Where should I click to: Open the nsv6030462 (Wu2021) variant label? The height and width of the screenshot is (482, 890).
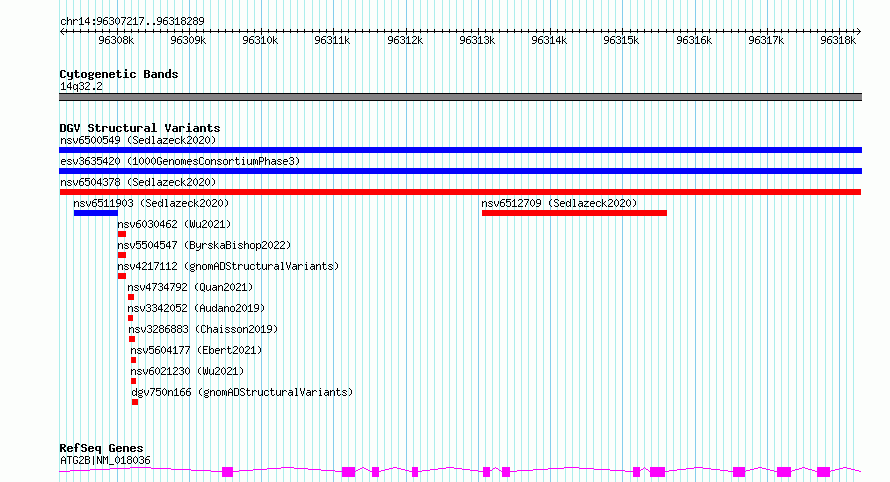coord(174,224)
